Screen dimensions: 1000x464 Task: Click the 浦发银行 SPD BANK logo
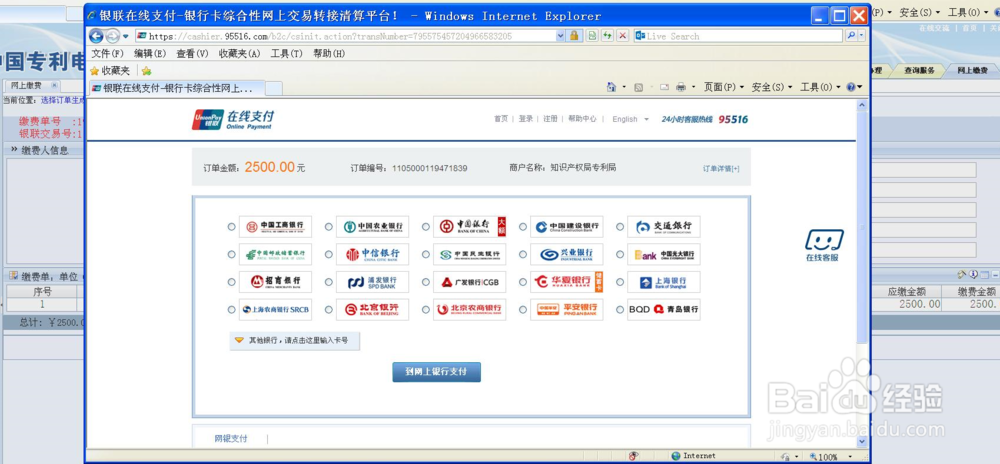372,282
